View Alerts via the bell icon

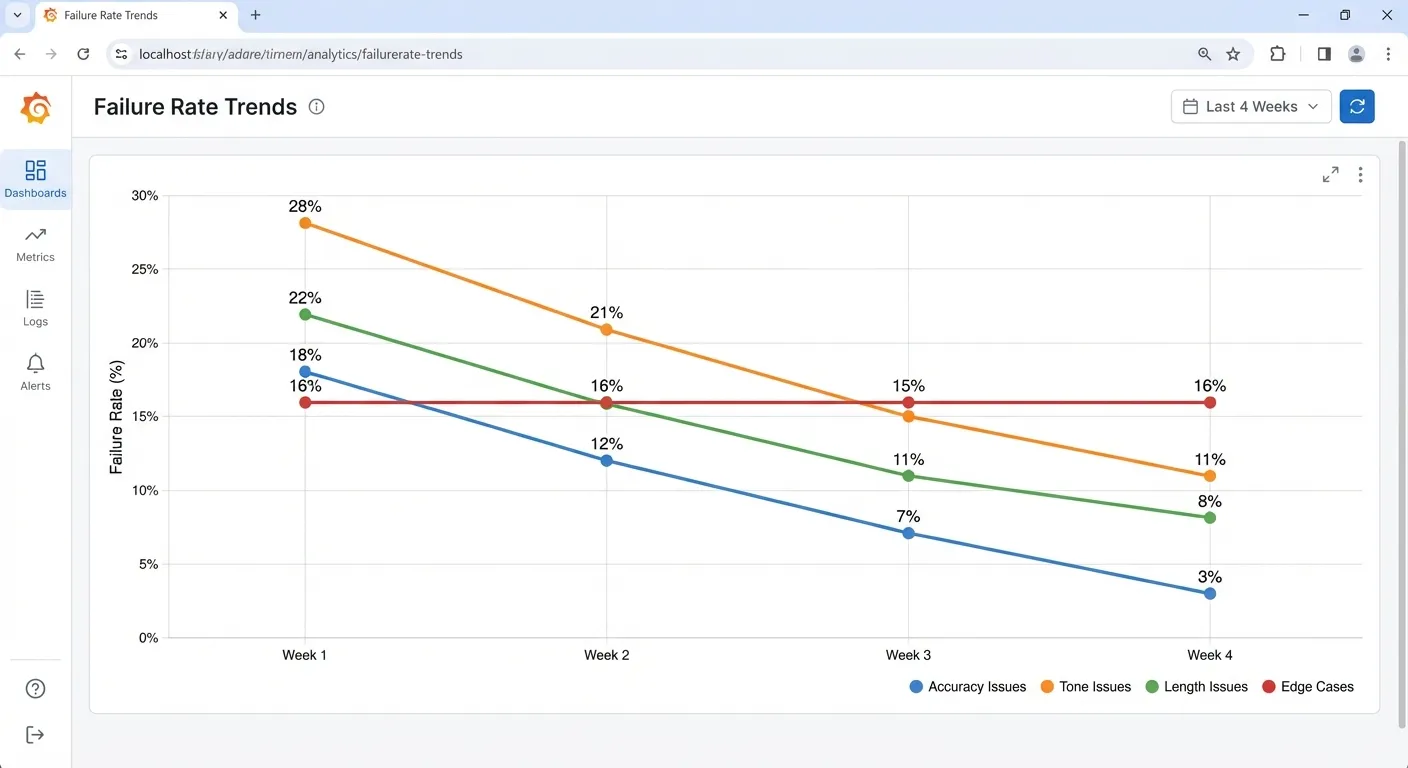pyautogui.click(x=35, y=371)
